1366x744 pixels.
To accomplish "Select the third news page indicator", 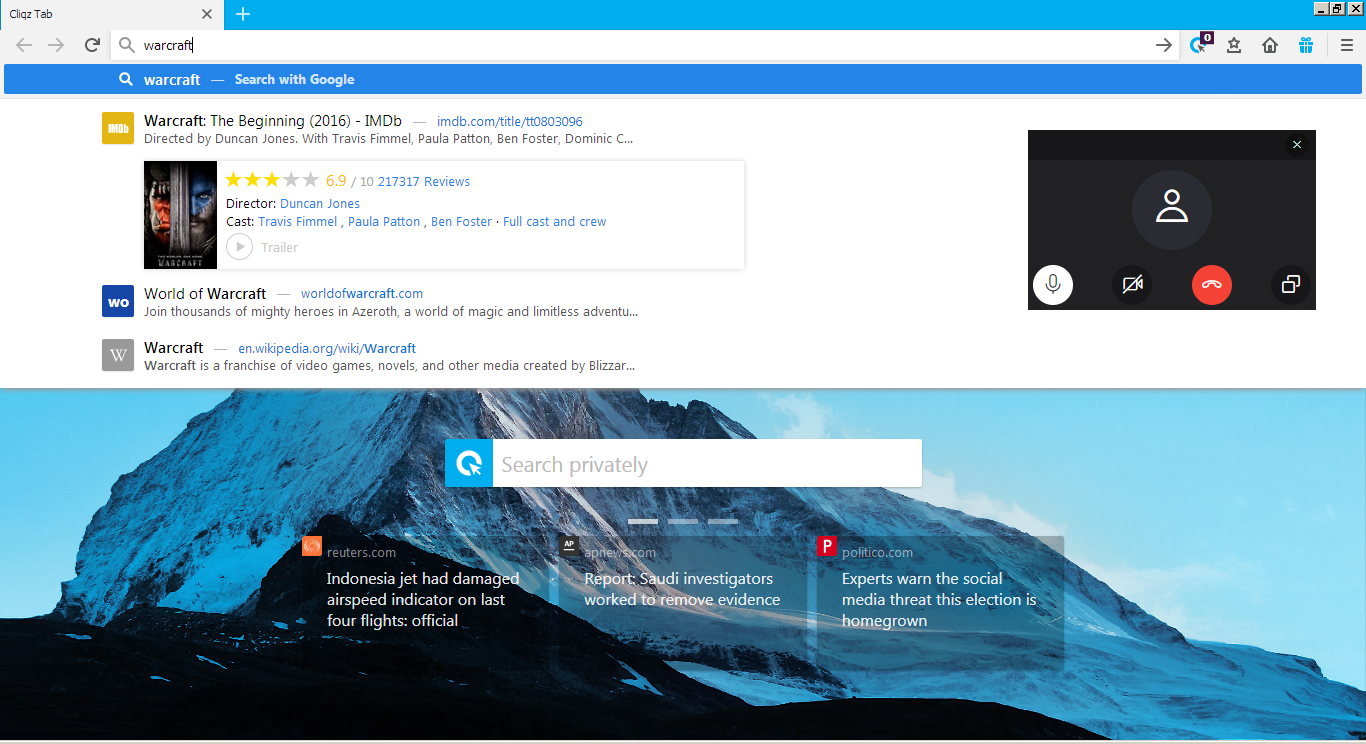I will [723, 521].
